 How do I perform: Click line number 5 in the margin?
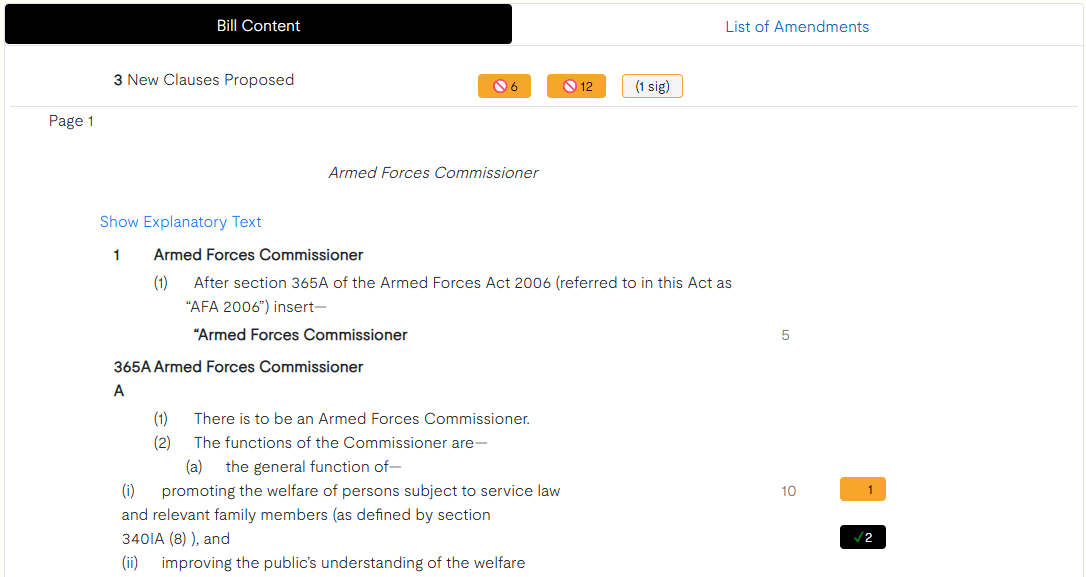point(785,335)
